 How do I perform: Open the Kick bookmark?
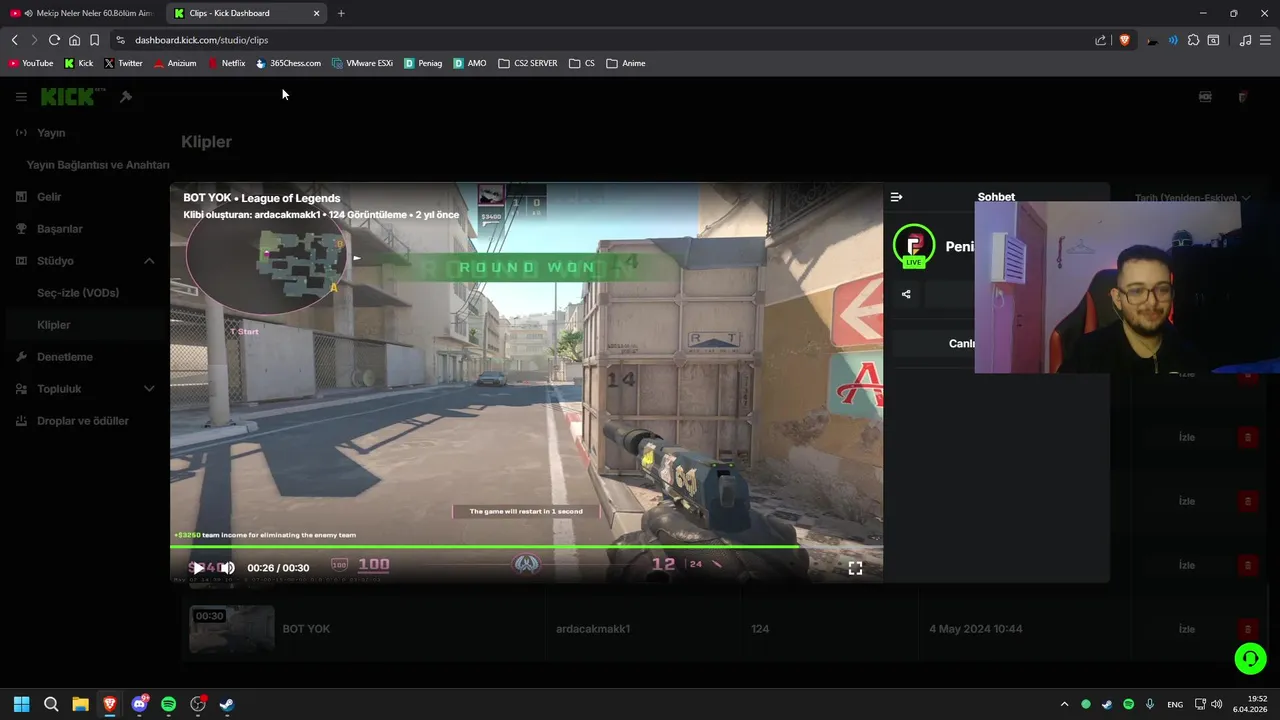[79, 63]
